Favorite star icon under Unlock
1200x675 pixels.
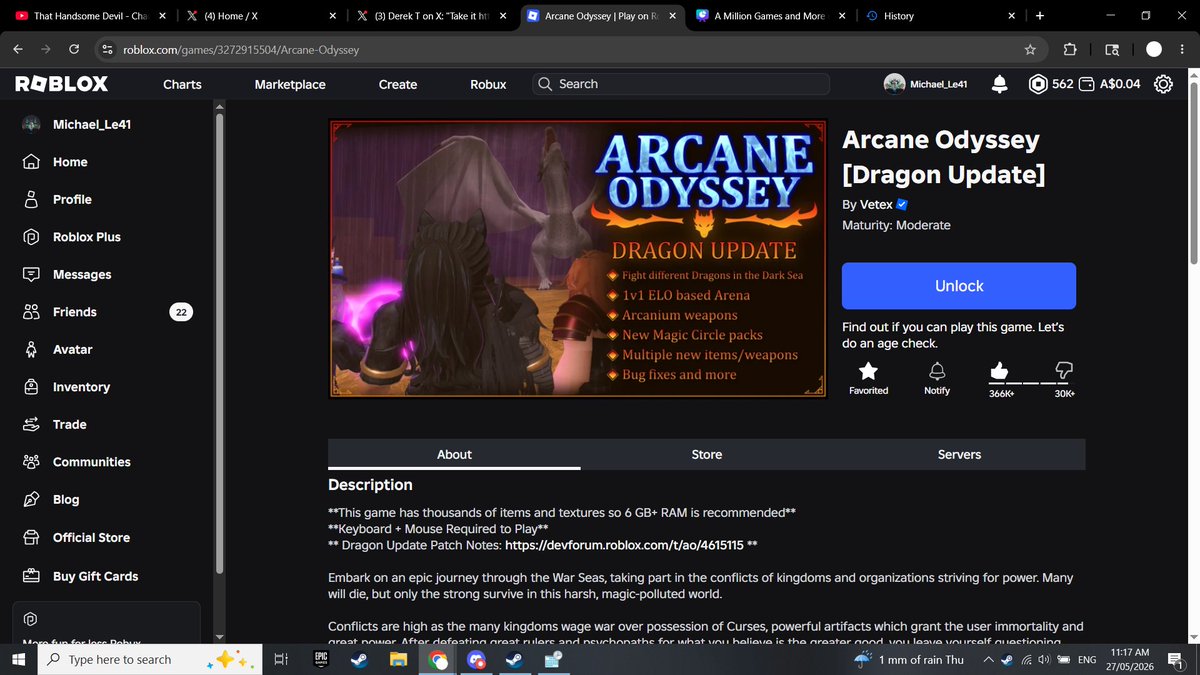(868, 370)
